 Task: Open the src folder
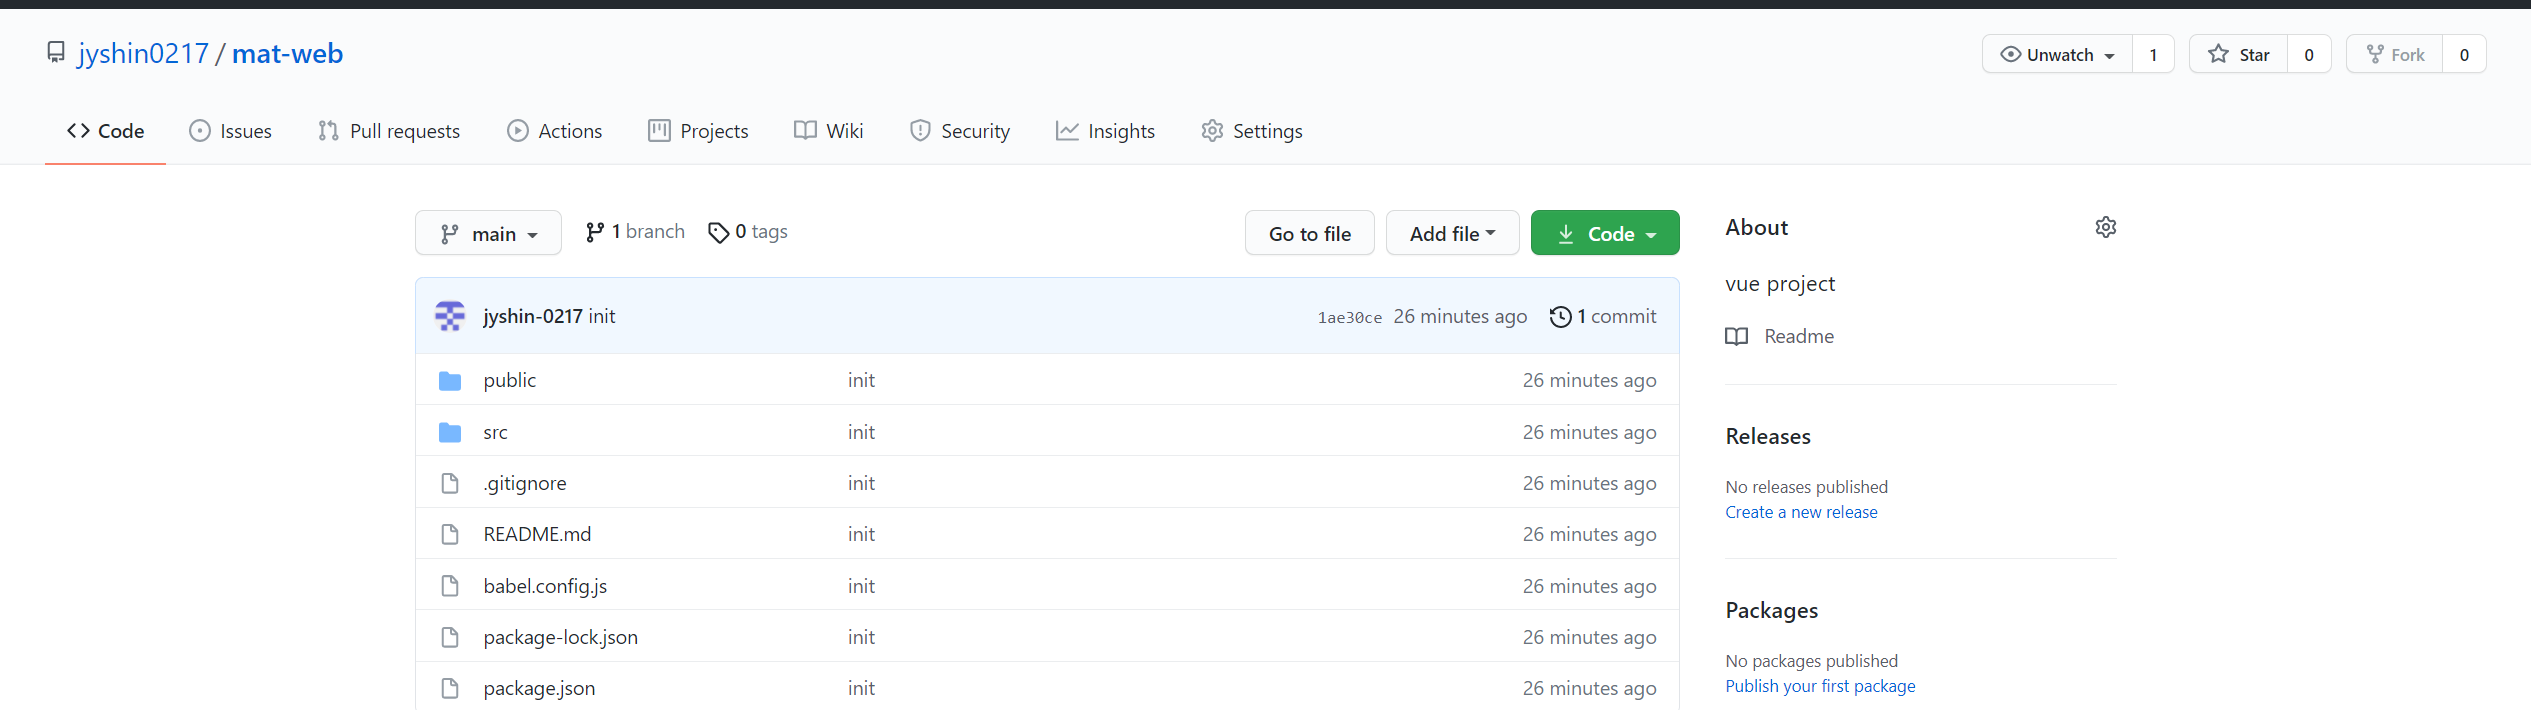coord(495,432)
